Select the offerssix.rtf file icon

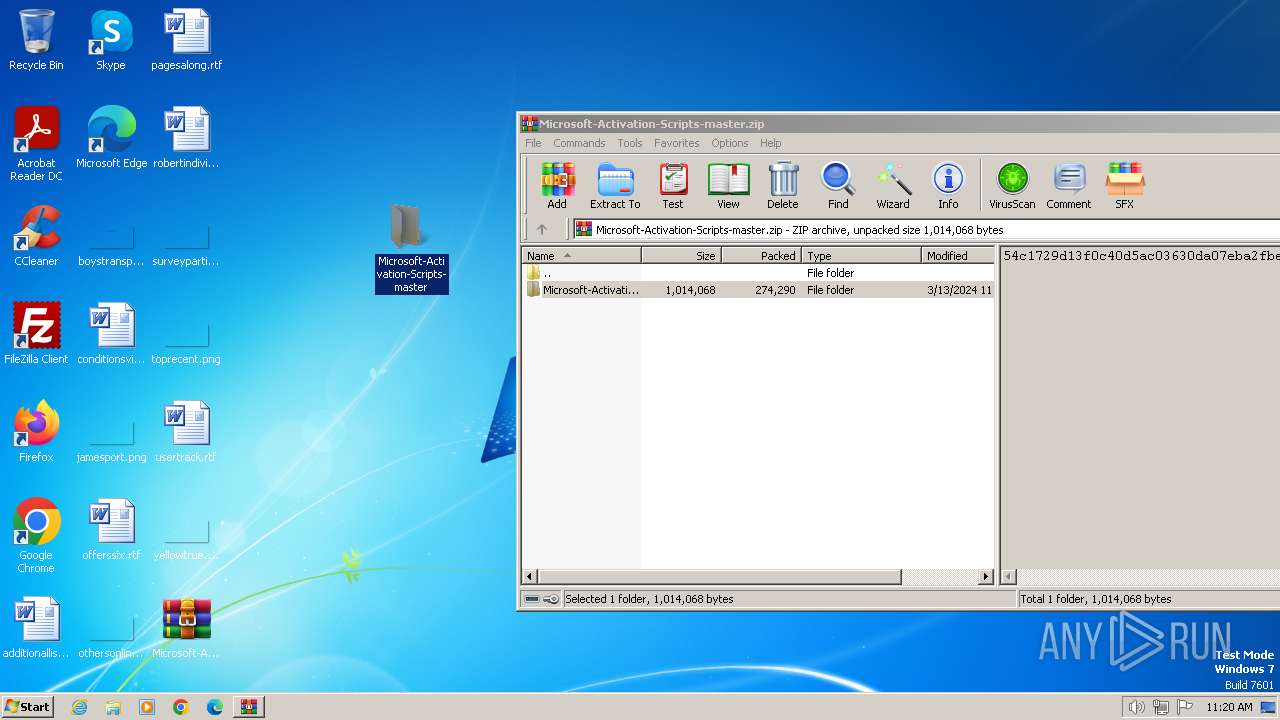[111, 530]
